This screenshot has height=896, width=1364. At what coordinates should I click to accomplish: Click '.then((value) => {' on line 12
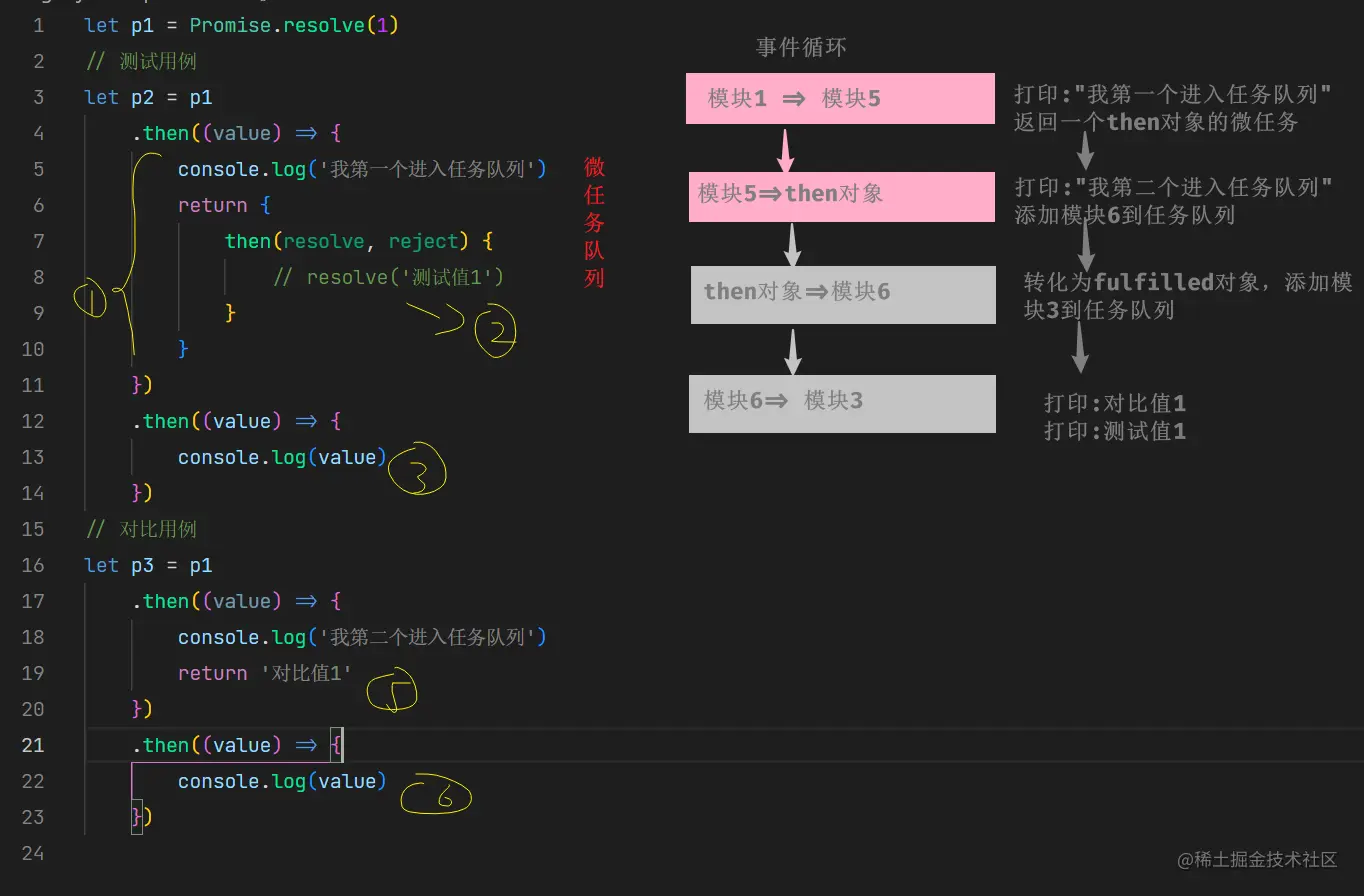(237, 421)
